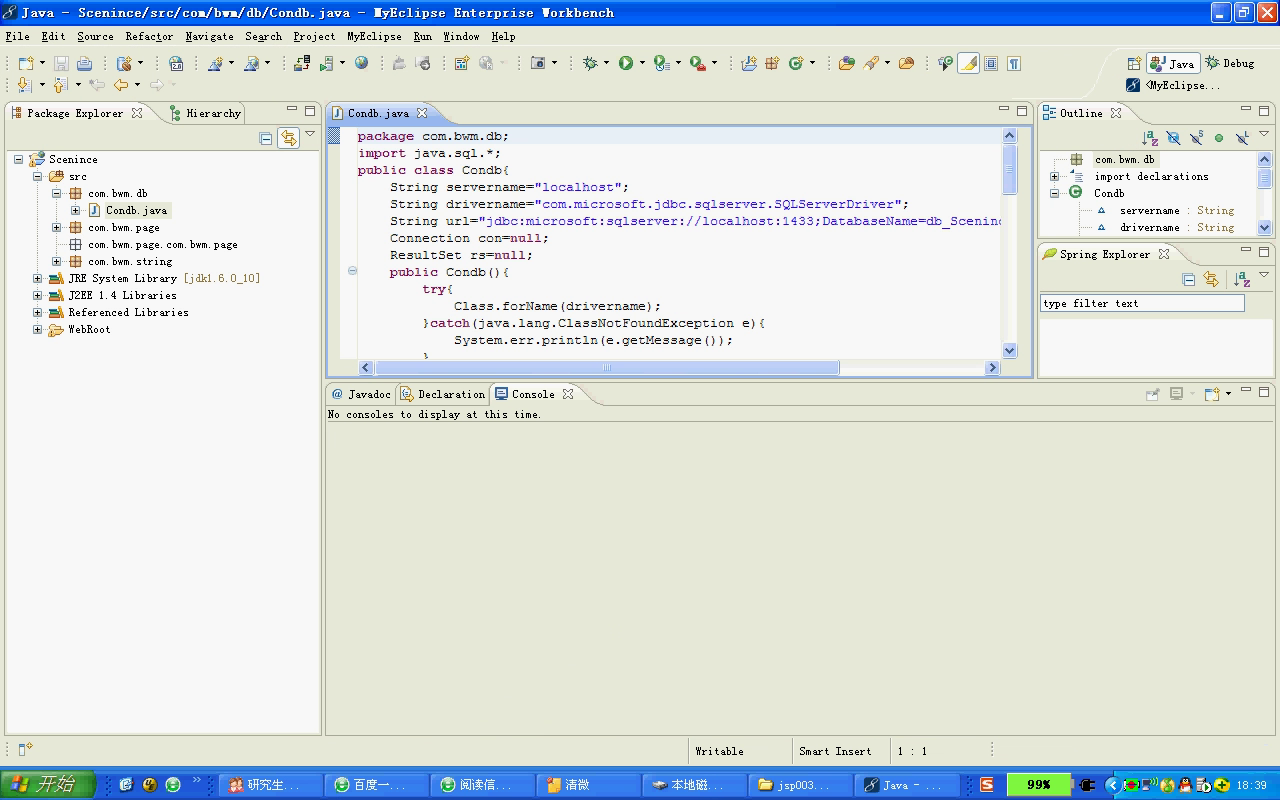
Task: Switch to the Debug perspective
Action: 1230,63
